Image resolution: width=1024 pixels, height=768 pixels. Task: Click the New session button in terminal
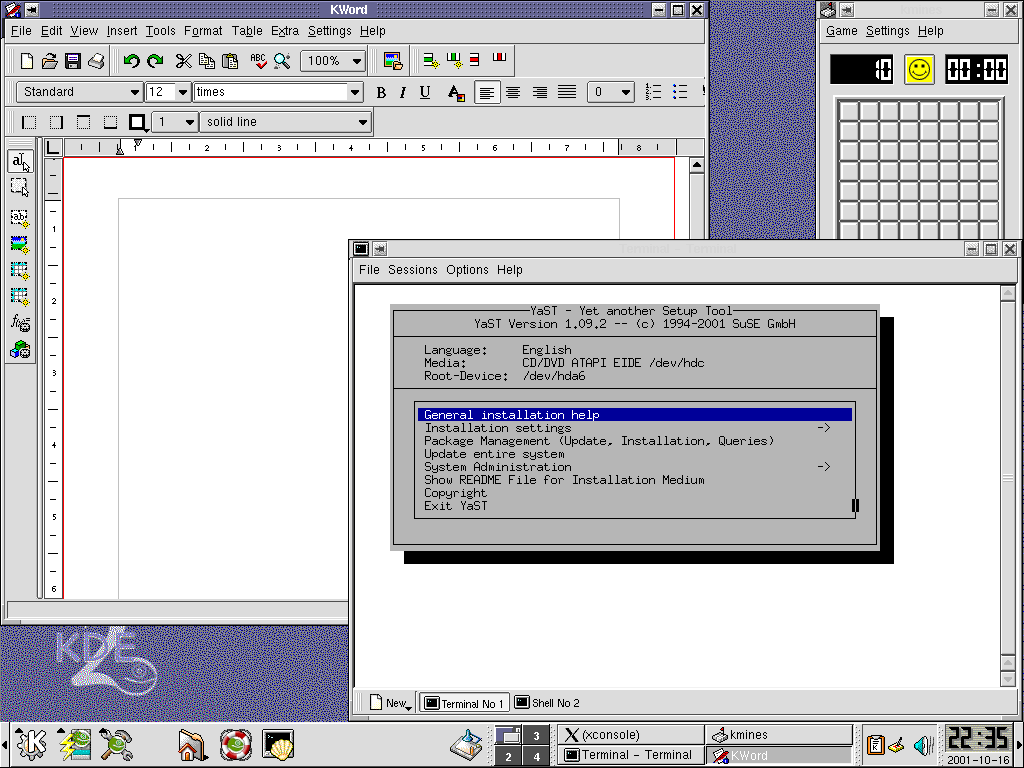click(389, 703)
